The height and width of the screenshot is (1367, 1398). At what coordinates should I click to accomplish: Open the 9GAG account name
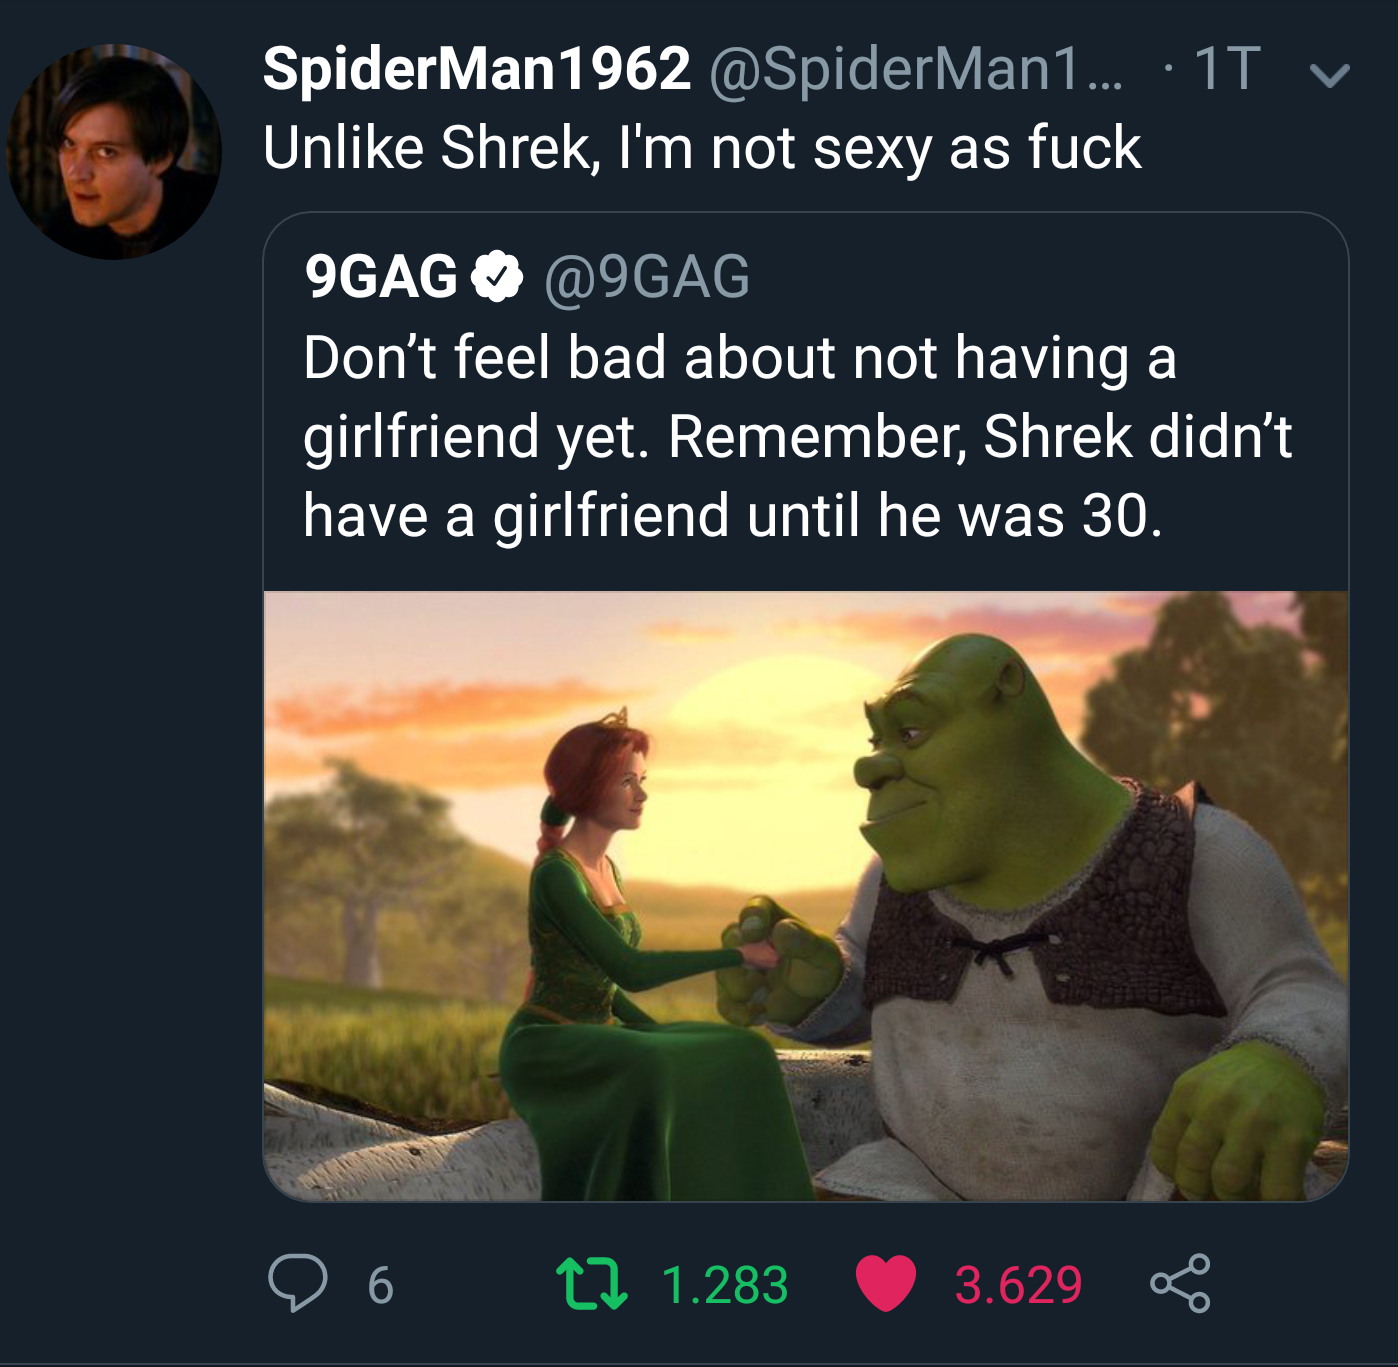click(381, 277)
